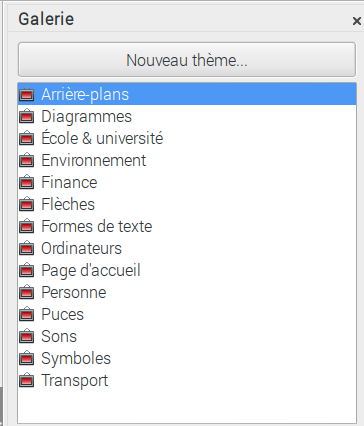Select the Transport theme label
The width and height of the screenshot is (364, 426).
coord(75,380)
